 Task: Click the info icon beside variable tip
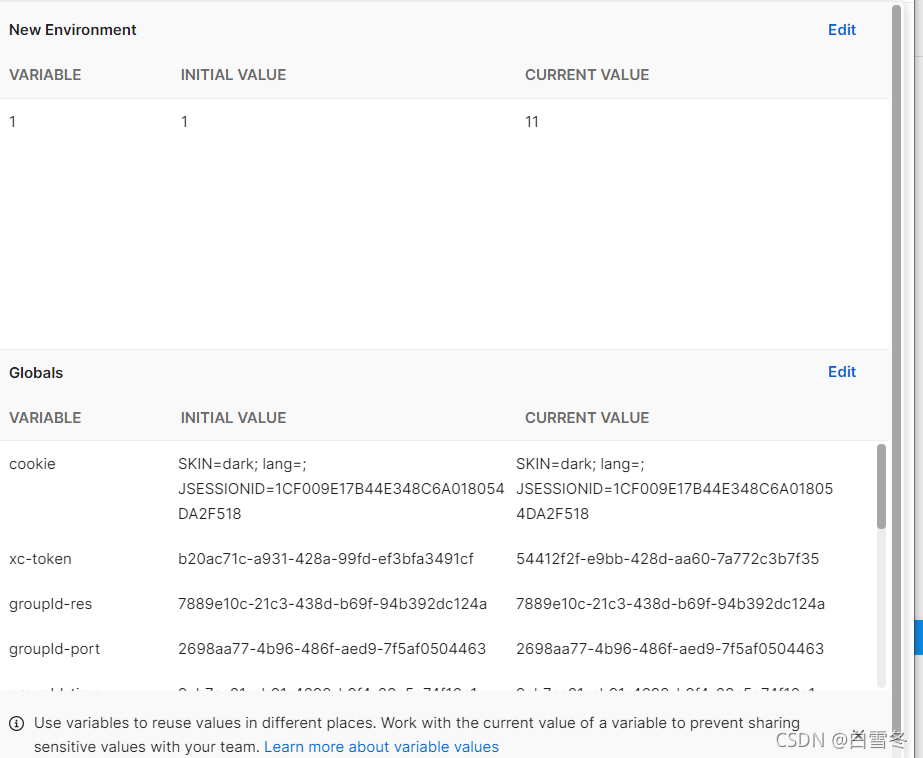[x=16, y=723]
